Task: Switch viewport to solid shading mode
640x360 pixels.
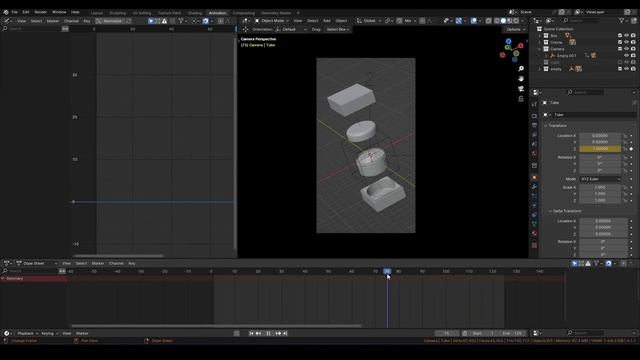Action: 503,21
